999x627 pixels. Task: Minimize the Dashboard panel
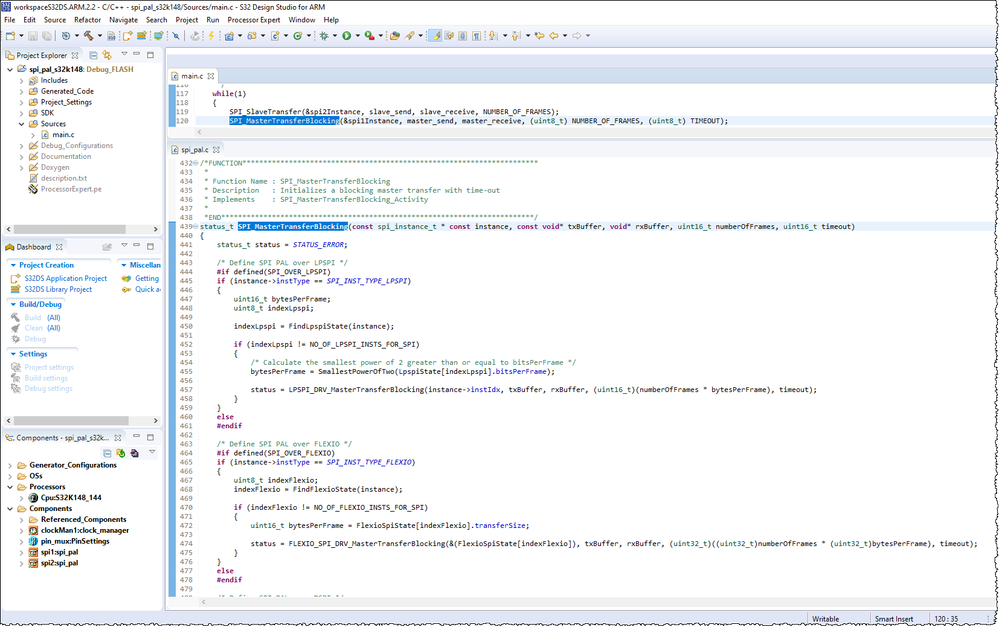point(136,246)
